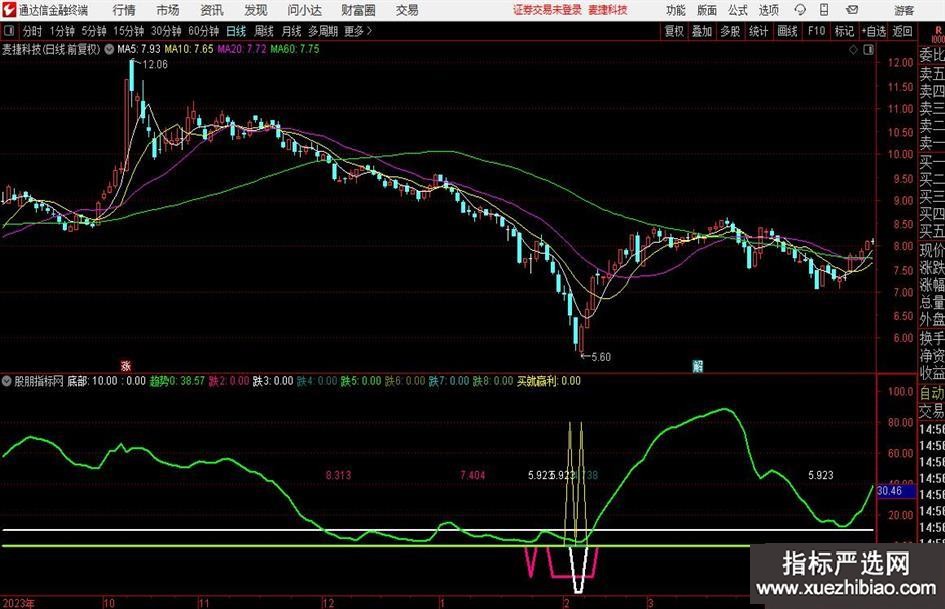The image size is (945, 609).
Task: Open the 财富圈 menu
Action: click(358, 10)
